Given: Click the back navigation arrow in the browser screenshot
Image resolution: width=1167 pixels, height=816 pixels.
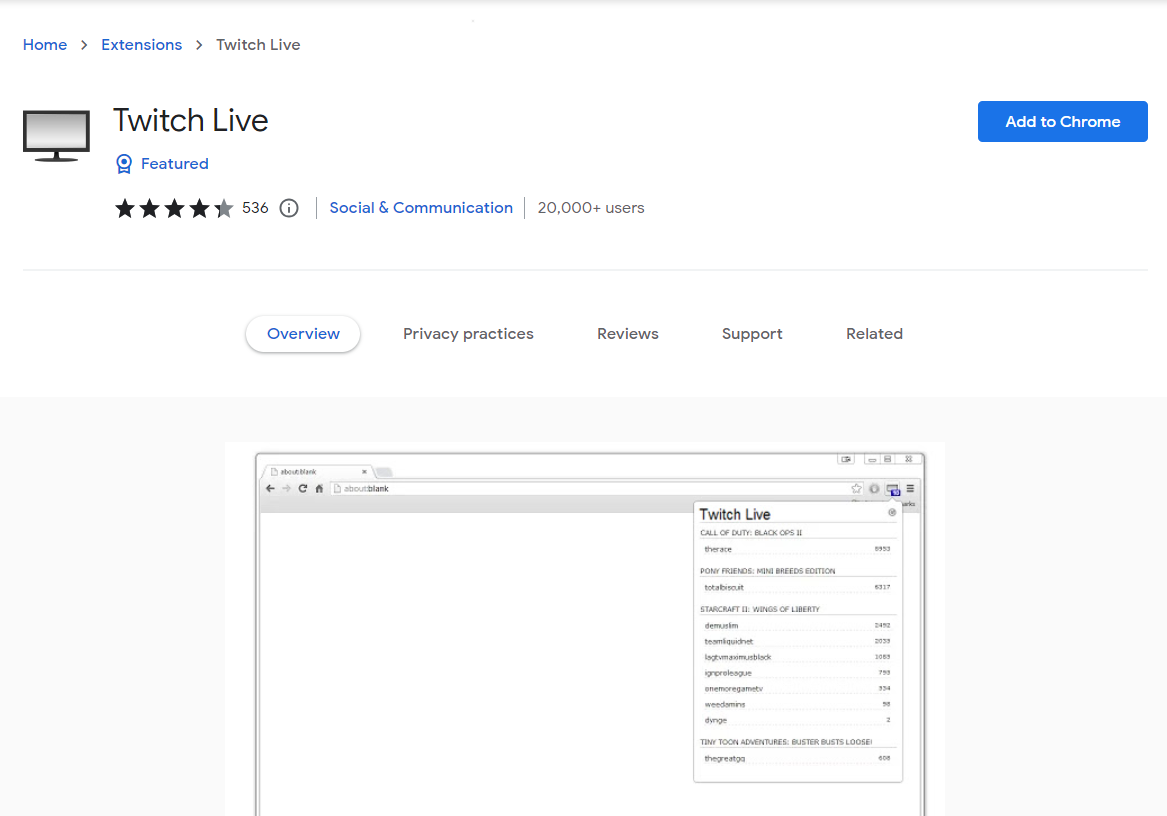Looking at the screenshot, I should click(x=270, y=488).
